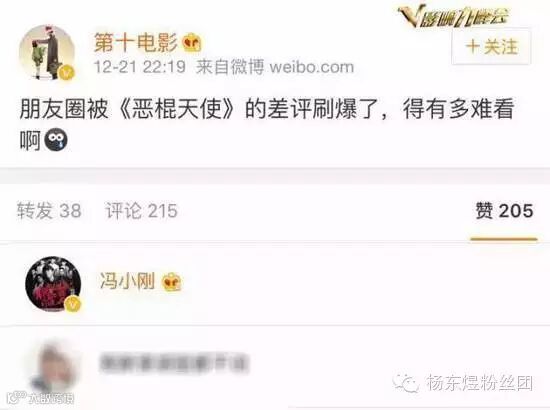
Task: Tap the crown membership badge beside 第十电影
Action: pos(192,43)
